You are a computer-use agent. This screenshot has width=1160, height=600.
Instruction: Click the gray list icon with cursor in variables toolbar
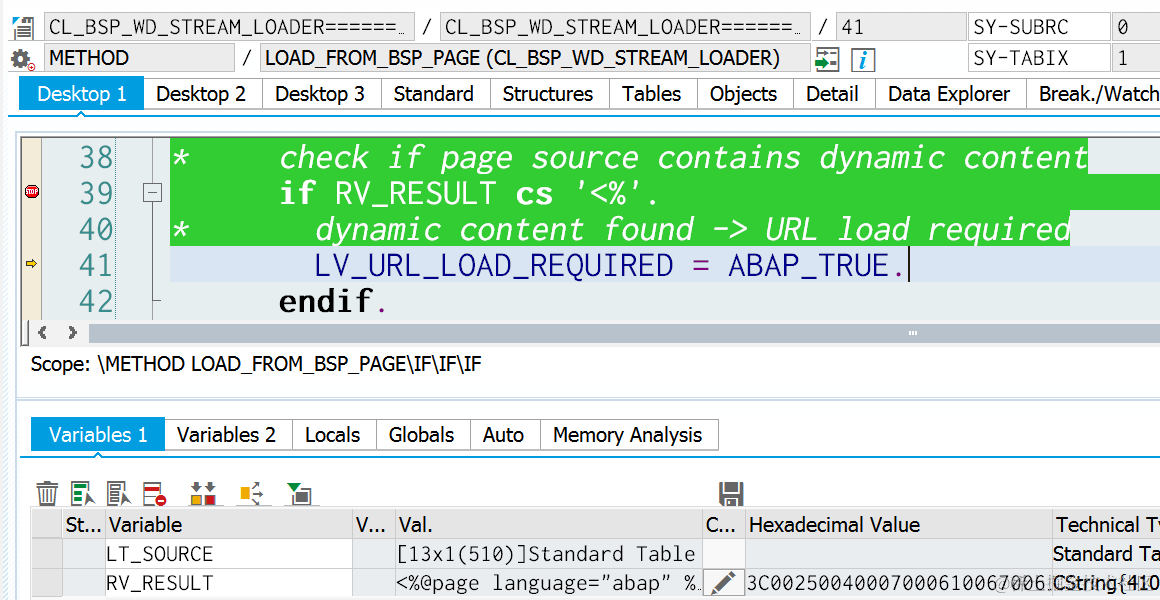tap(118, 493)
